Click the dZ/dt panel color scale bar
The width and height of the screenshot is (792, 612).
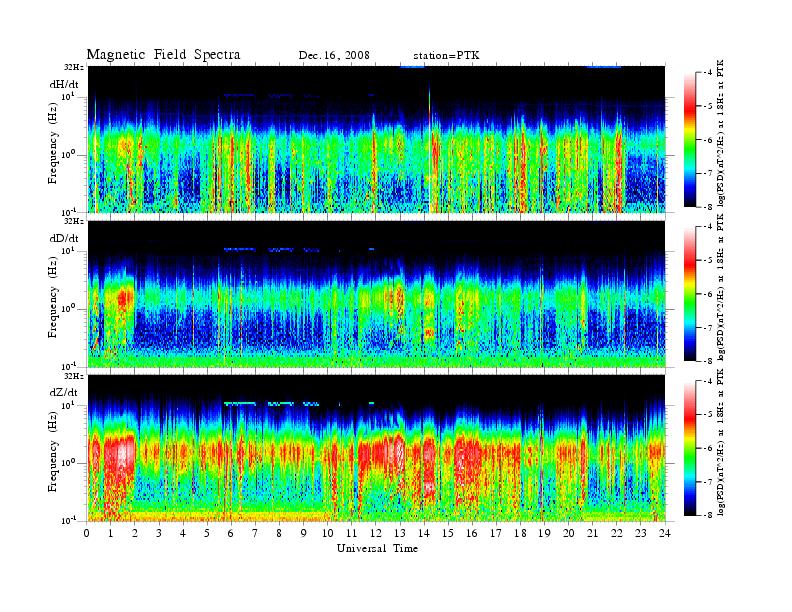[x=690, y=448]
